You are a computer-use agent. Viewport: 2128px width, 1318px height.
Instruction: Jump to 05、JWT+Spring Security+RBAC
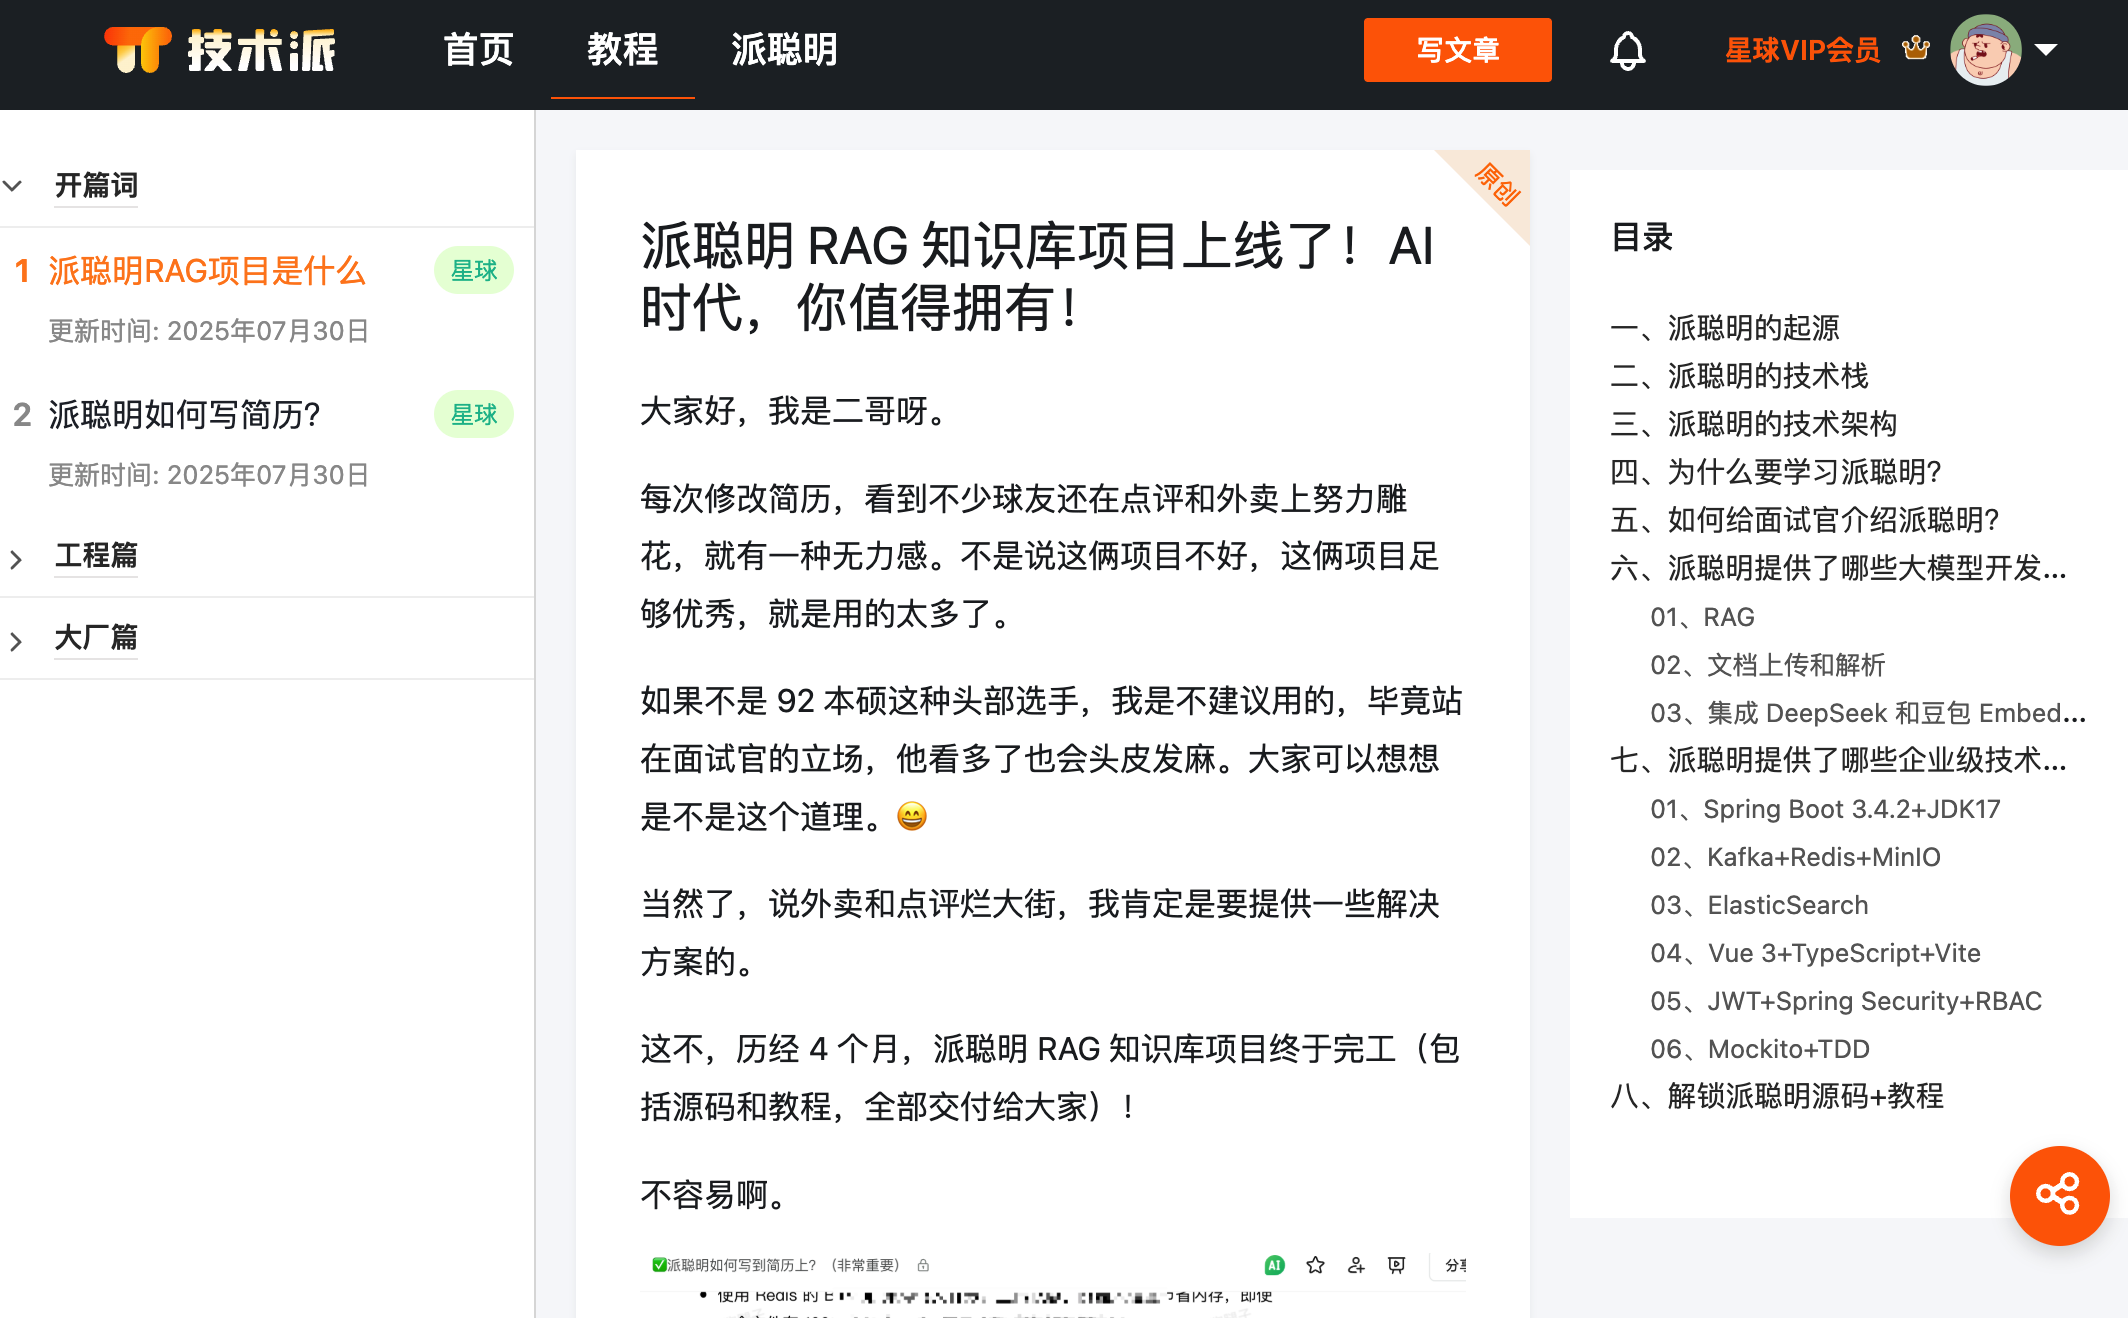coord(1846,1000)
